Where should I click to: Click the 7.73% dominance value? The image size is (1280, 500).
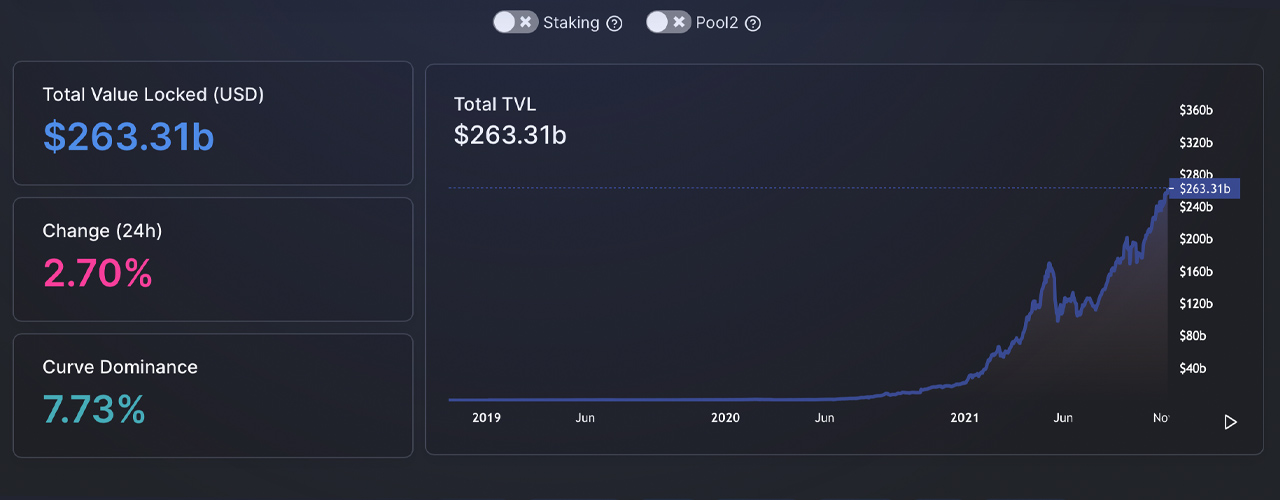pyautogui.click(x=94, y=409)
